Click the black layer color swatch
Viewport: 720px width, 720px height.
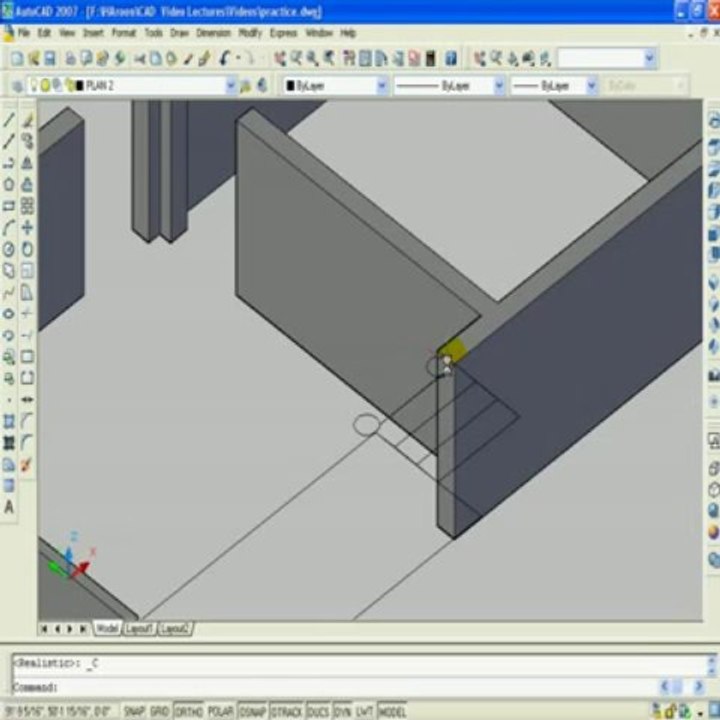click(80, 85)
